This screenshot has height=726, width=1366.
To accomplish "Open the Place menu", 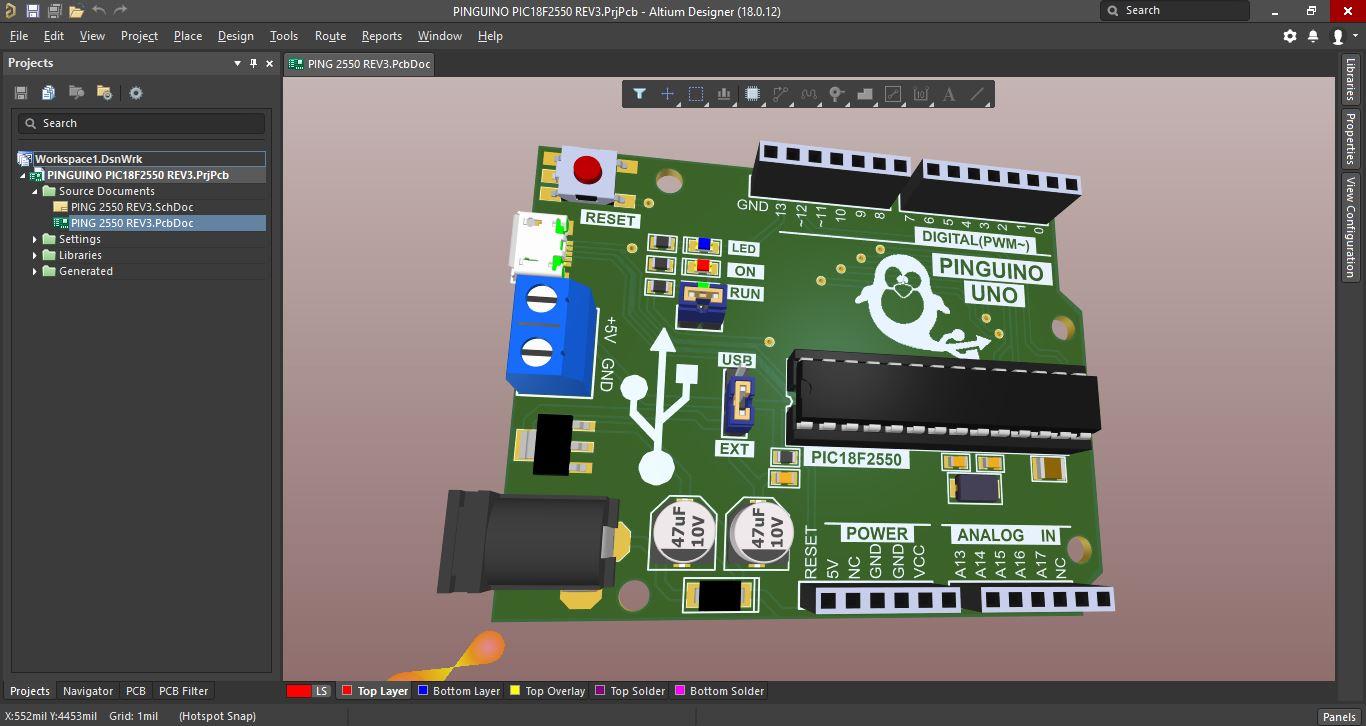I will tap(188, 36).
